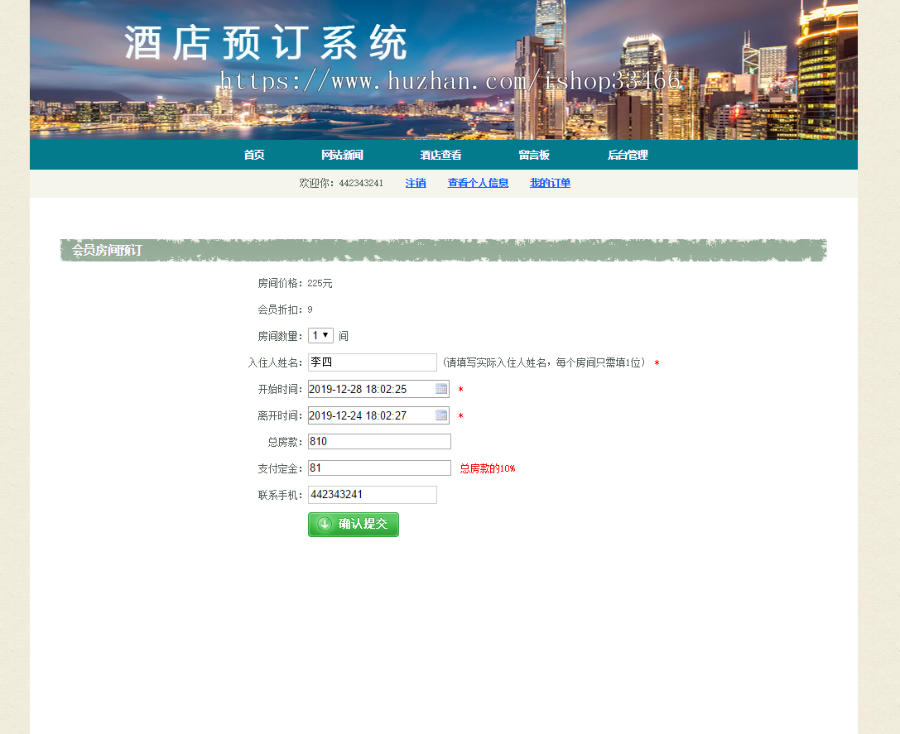
Task: Click the start time field showing 2019-12-28
Action: click(370, 389)
